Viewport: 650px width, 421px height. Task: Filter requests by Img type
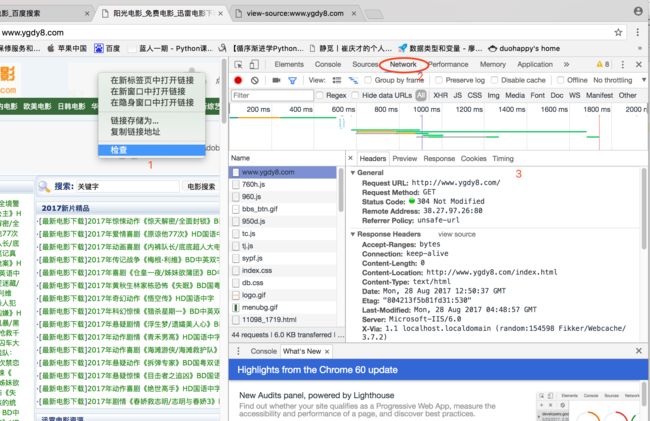pyautogui.click(x=493, y=95)
